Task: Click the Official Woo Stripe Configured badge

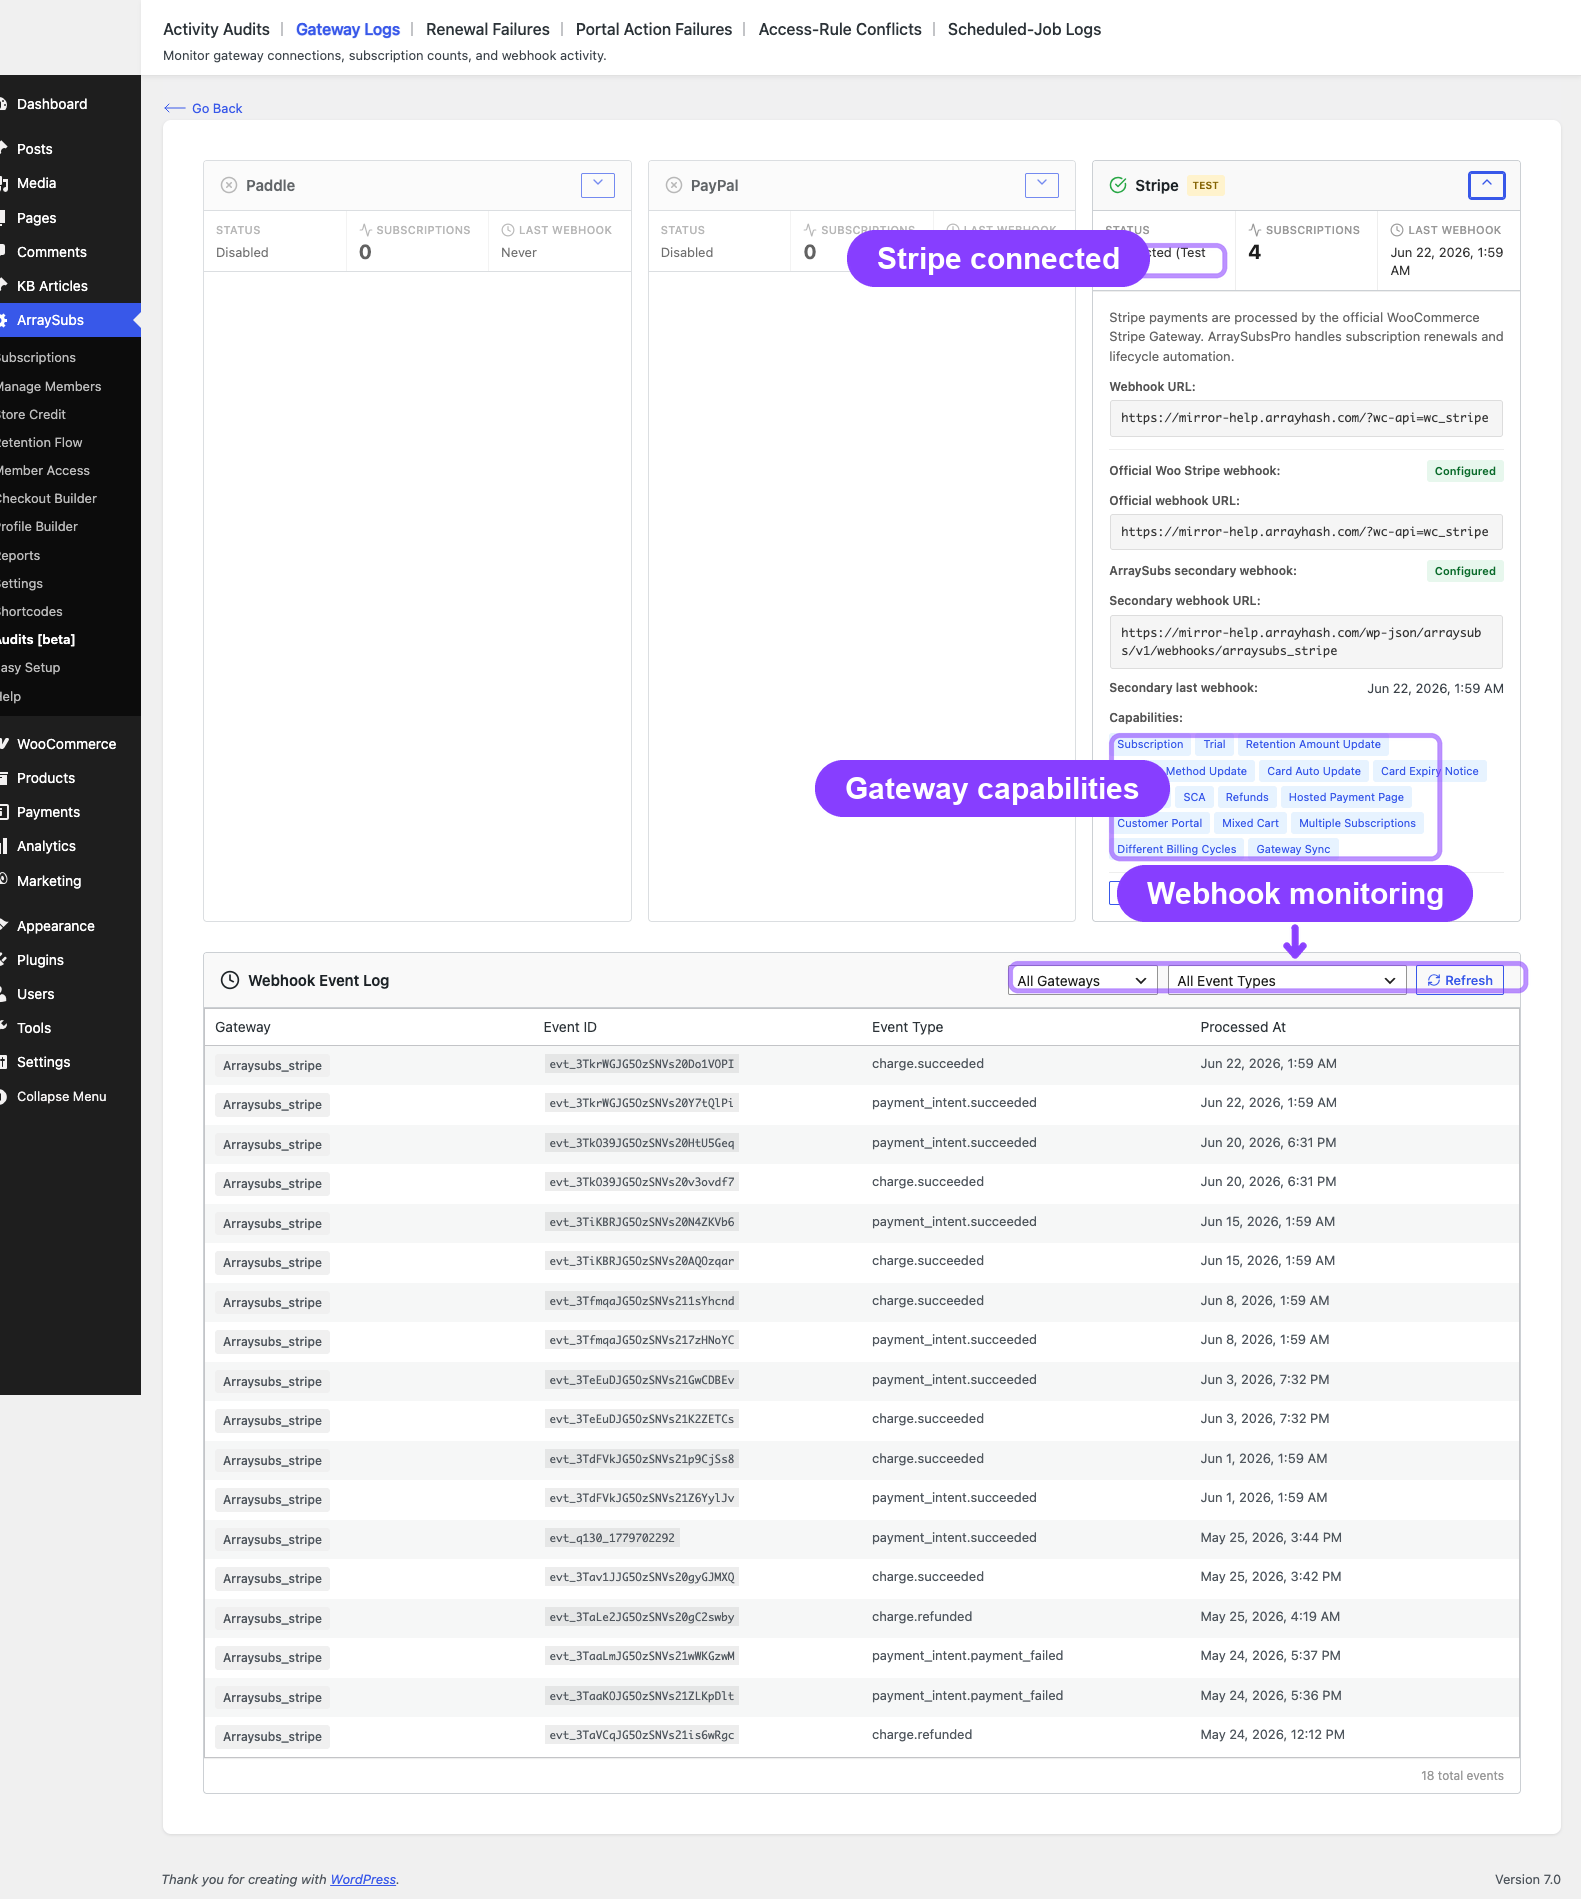Action: (1465, 471)
